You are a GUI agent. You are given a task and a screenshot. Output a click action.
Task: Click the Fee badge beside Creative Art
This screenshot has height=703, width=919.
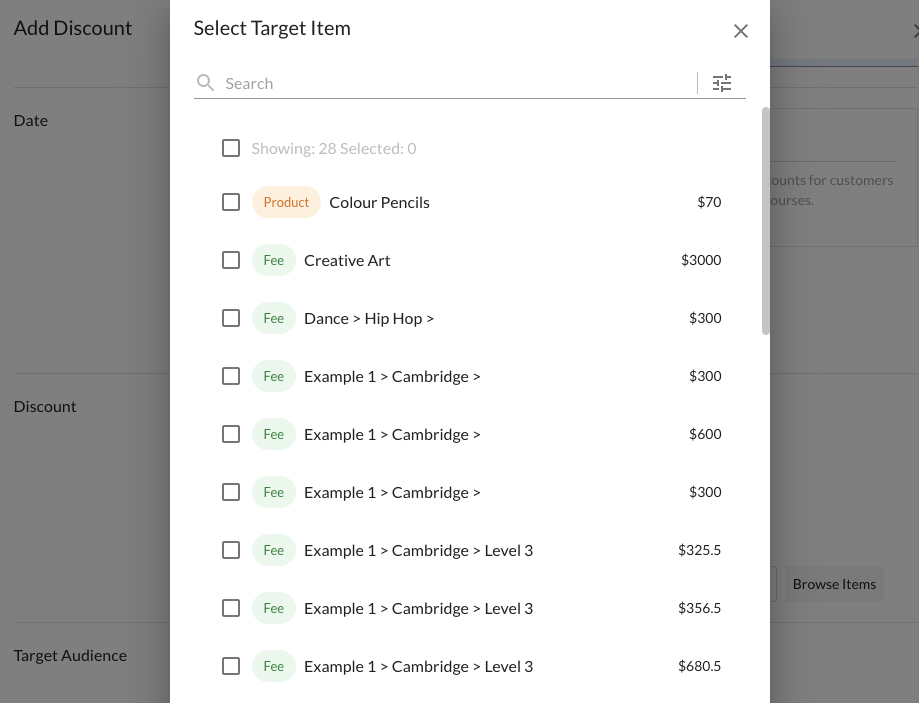273,260
